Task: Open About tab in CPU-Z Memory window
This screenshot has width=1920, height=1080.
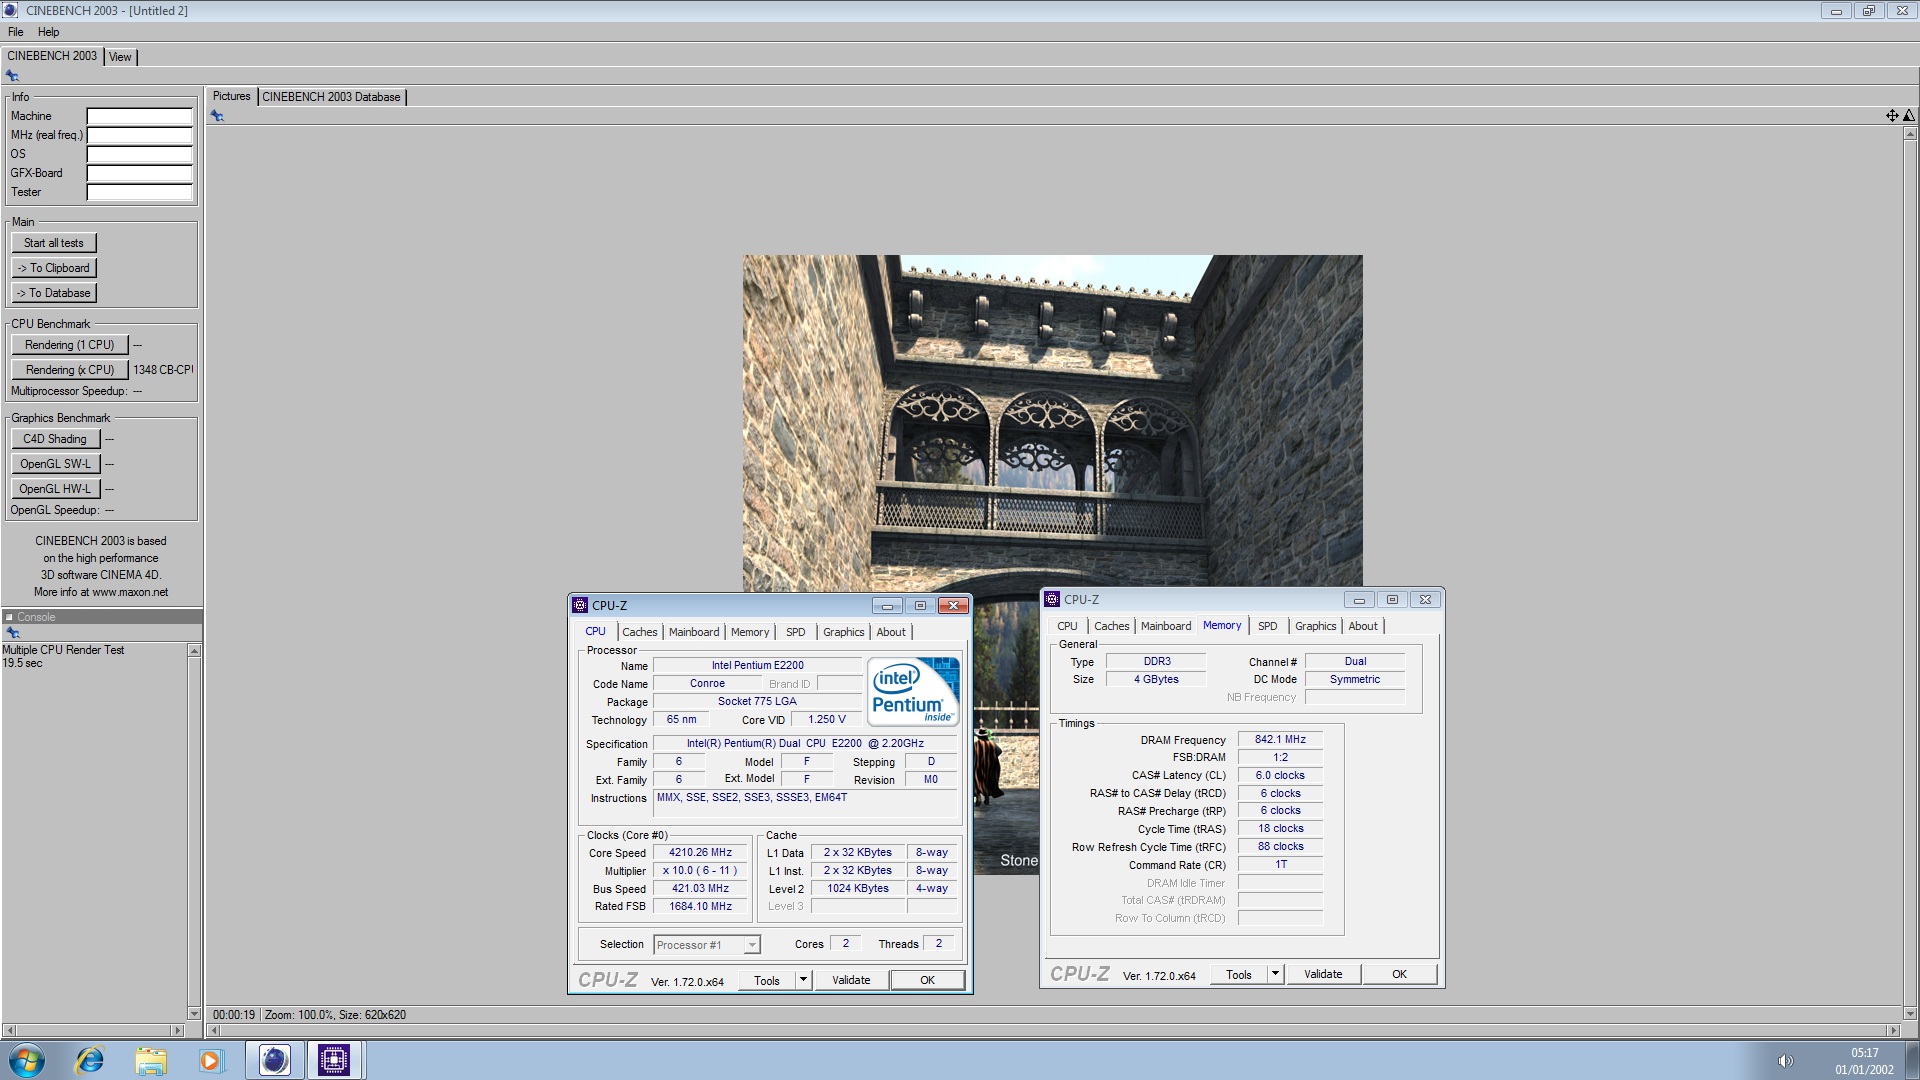Action: [x=1363, y=626]
